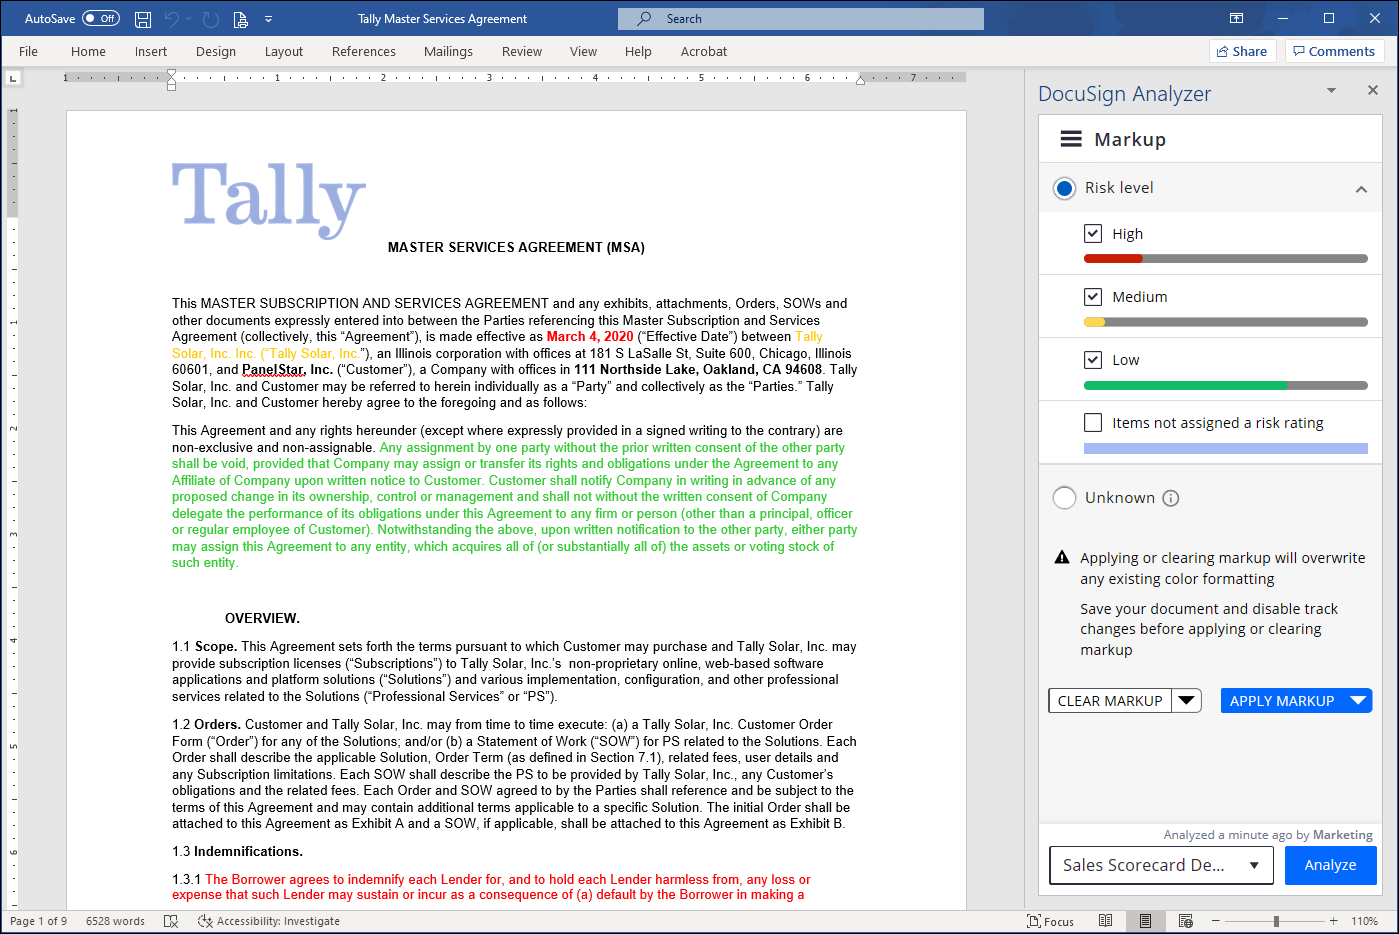Select the Web Layout view icon

point(1186,921)
